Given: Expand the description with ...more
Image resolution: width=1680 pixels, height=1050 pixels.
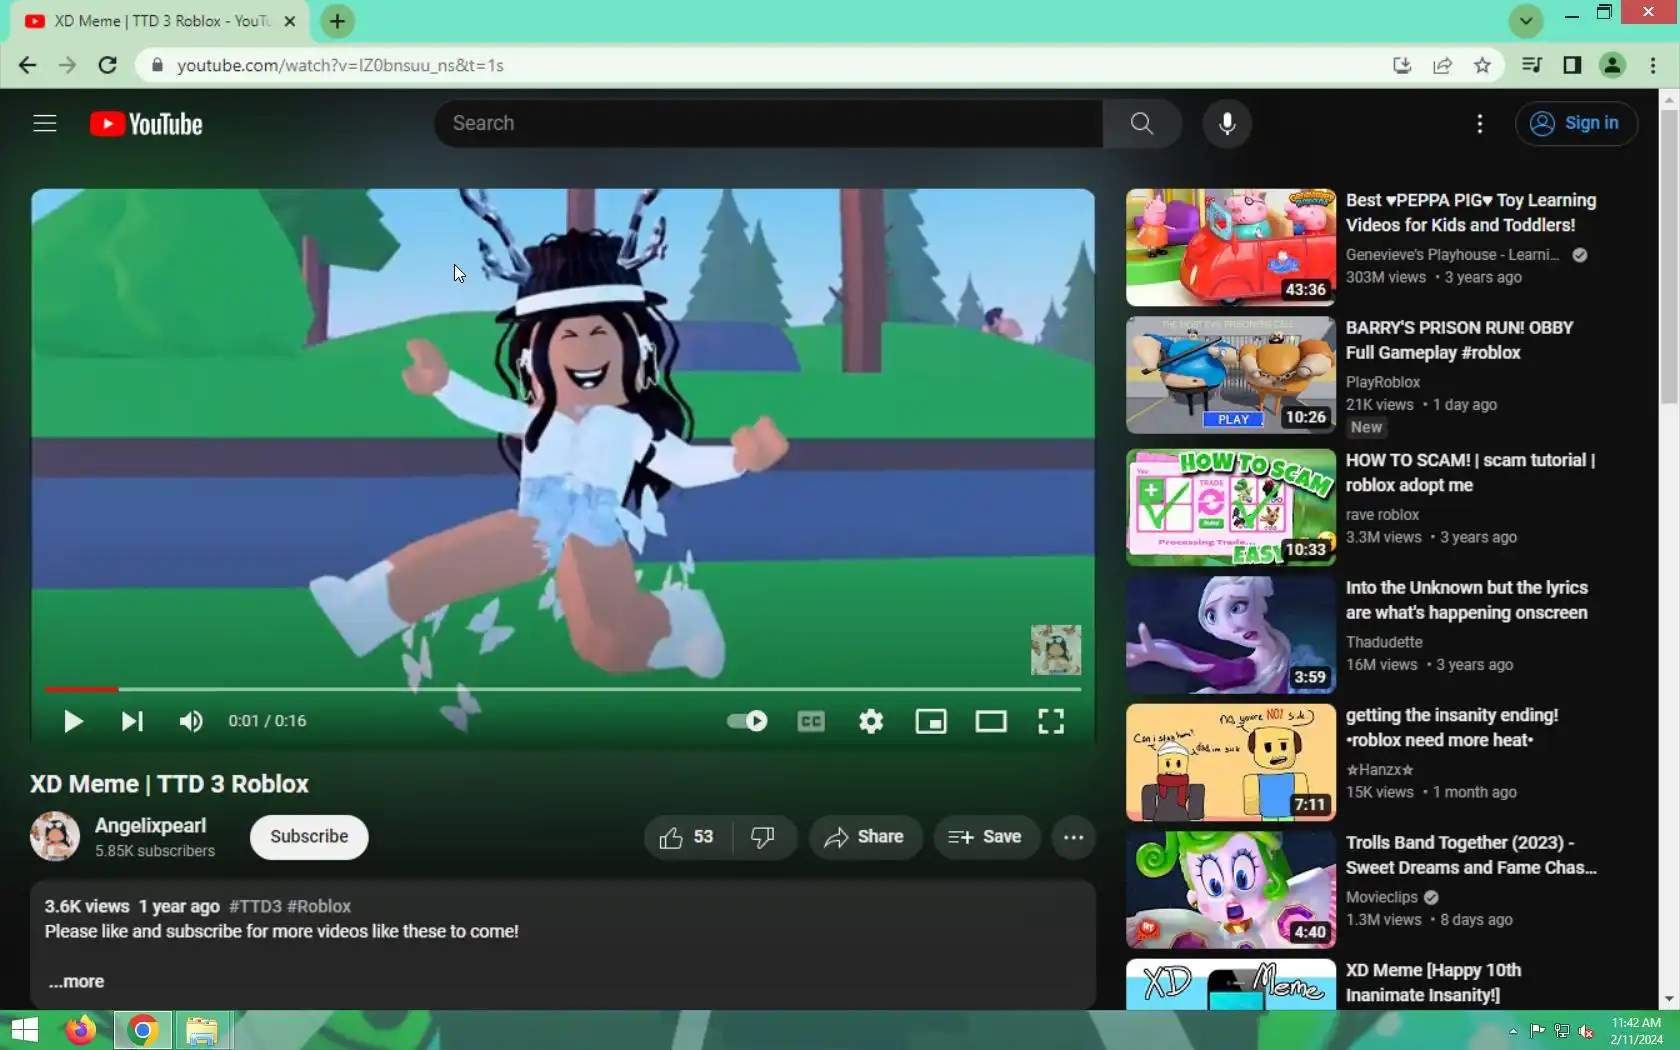Looking at the screenshot, I should [76, 981].
